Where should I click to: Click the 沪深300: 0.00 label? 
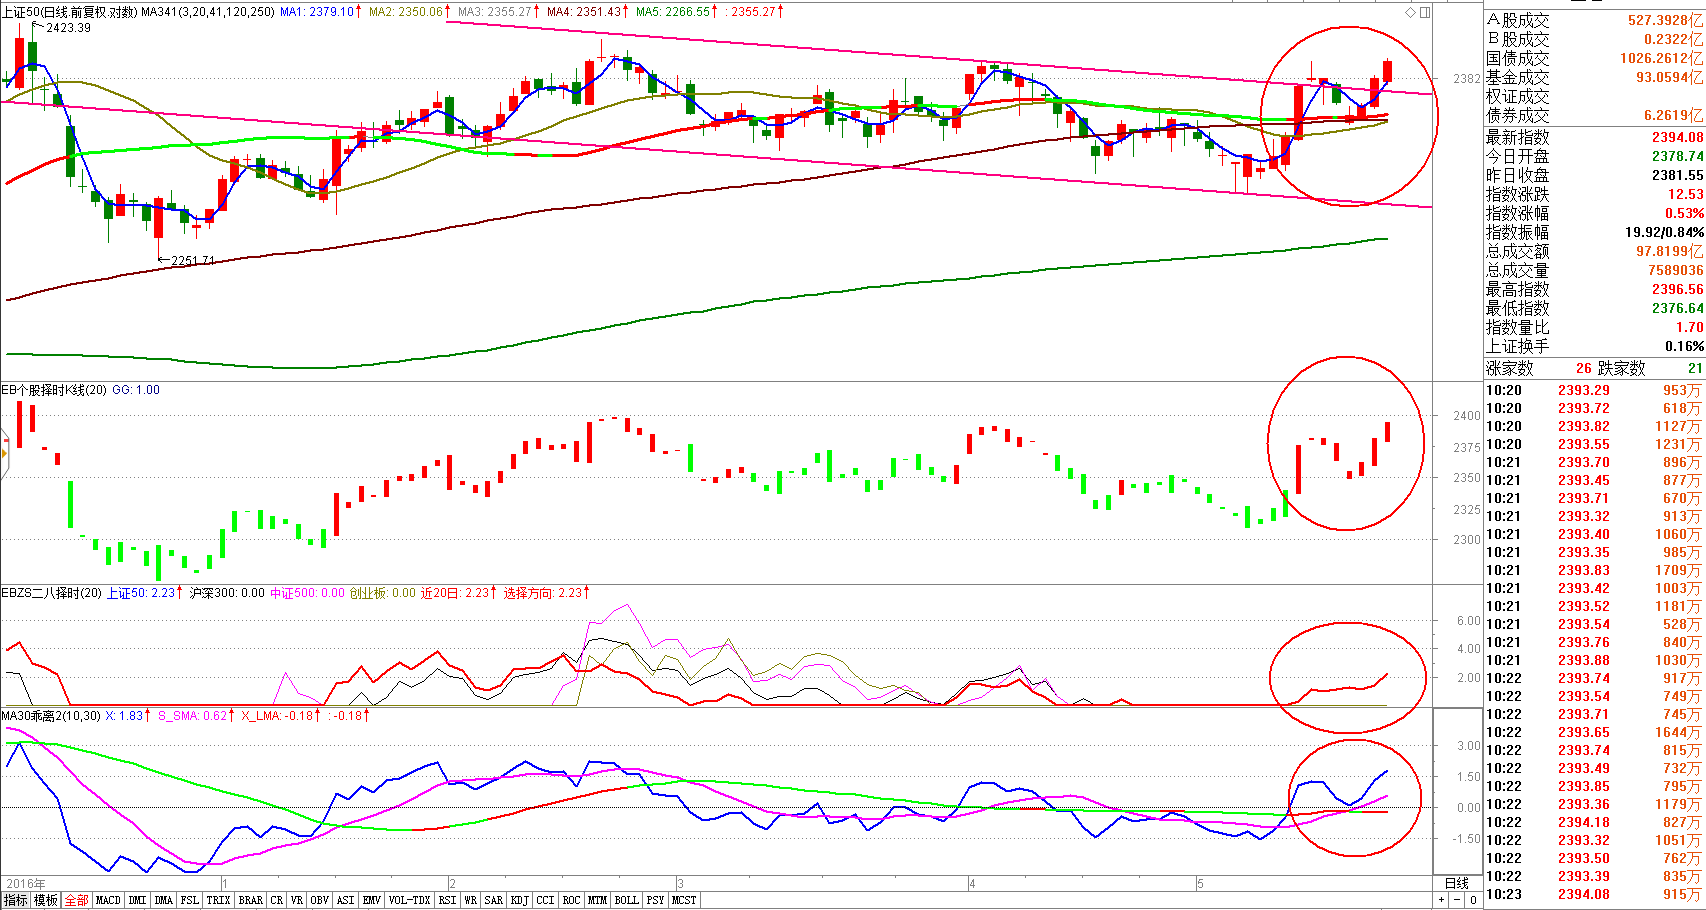tap(227, 593)
